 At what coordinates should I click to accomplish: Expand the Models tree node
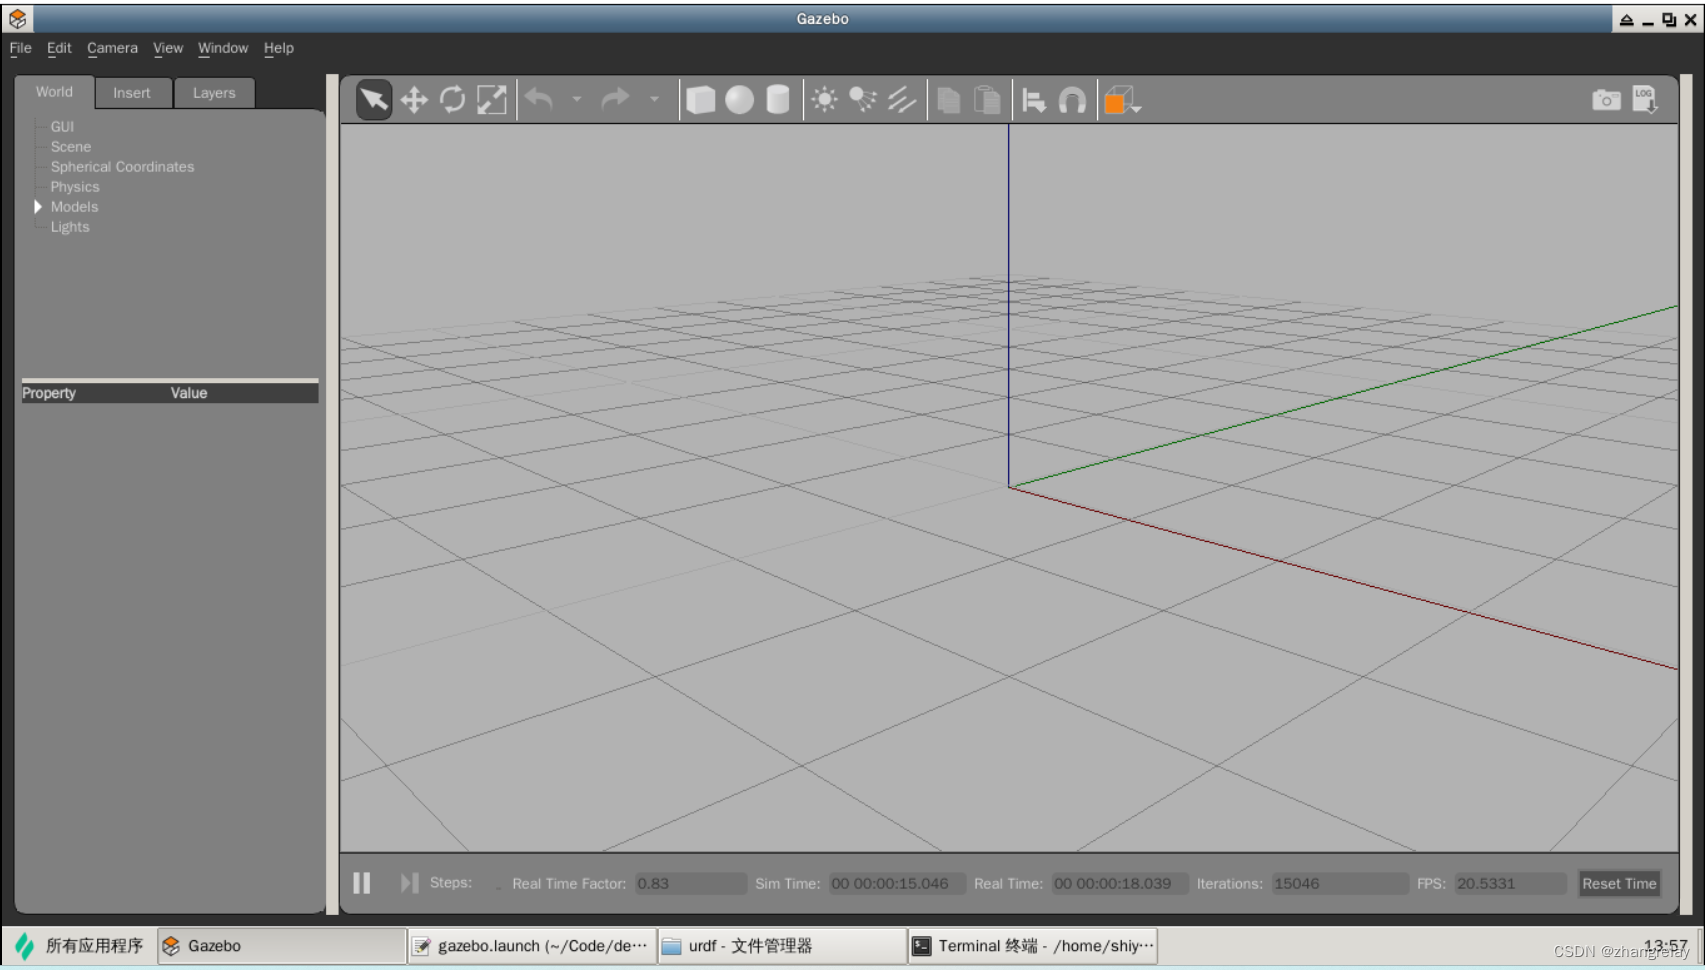pos(38,207)
